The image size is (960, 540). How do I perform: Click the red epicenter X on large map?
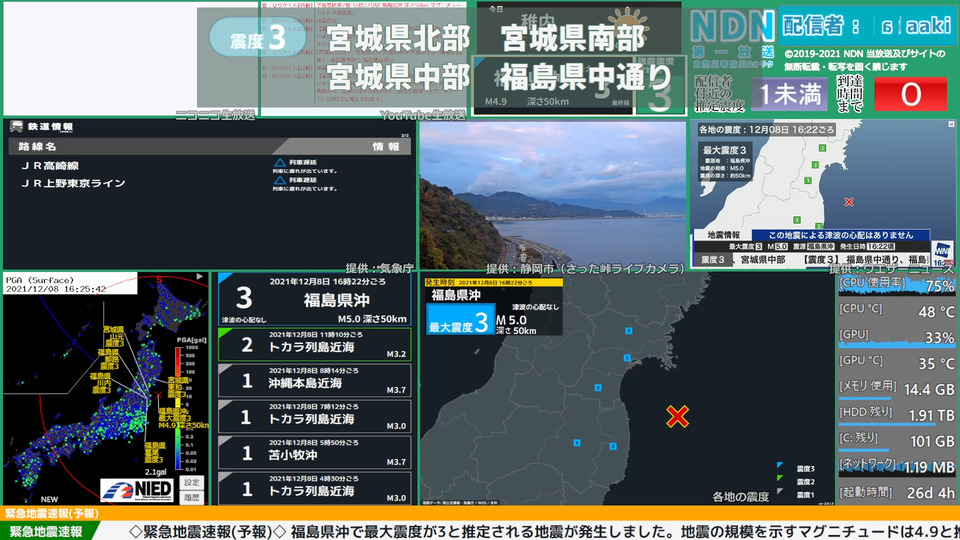click(677, 416)
